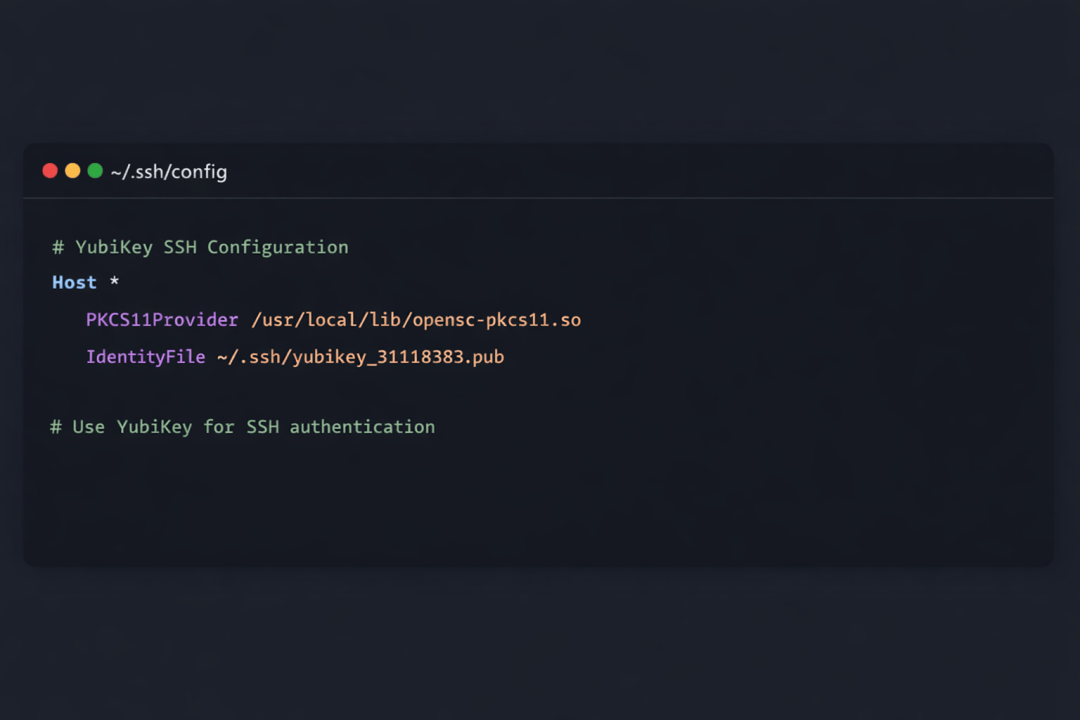Click the 'Host' keyword

[74, 282]
